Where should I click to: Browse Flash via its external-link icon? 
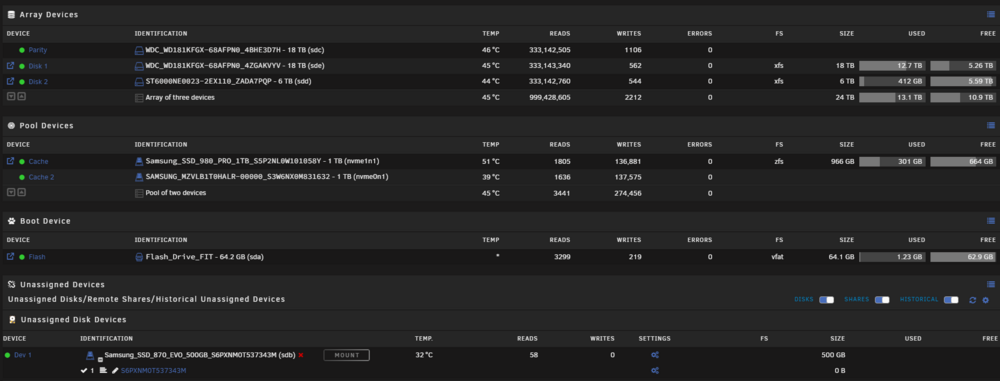[x=10, y=257]
